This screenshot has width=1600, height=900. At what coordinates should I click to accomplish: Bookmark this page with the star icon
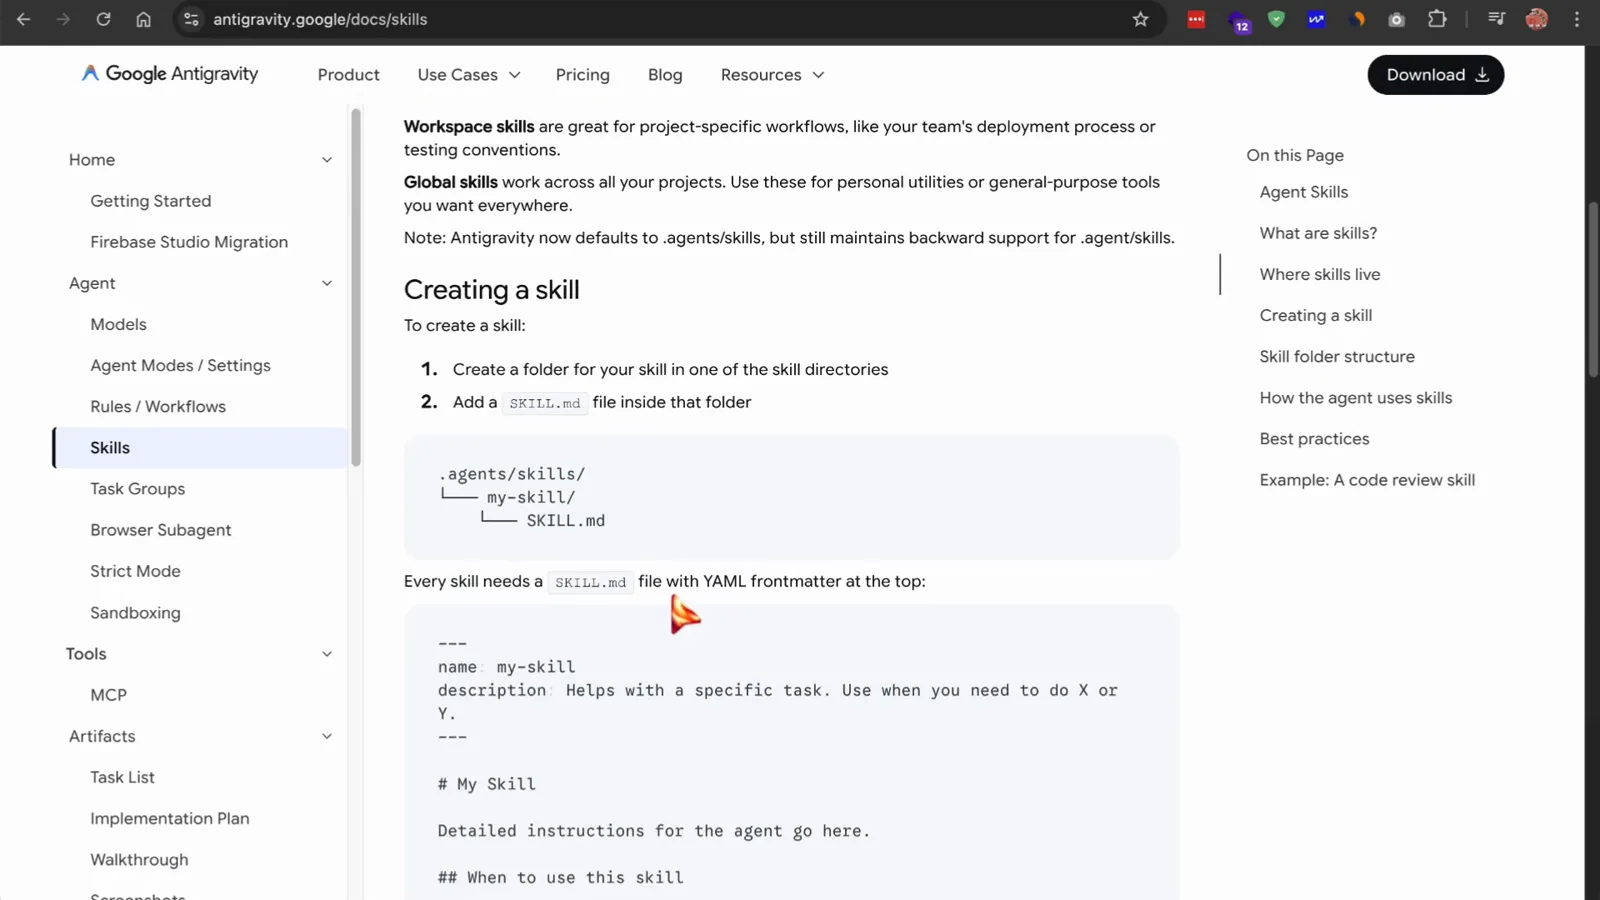tap(1140, 19)
